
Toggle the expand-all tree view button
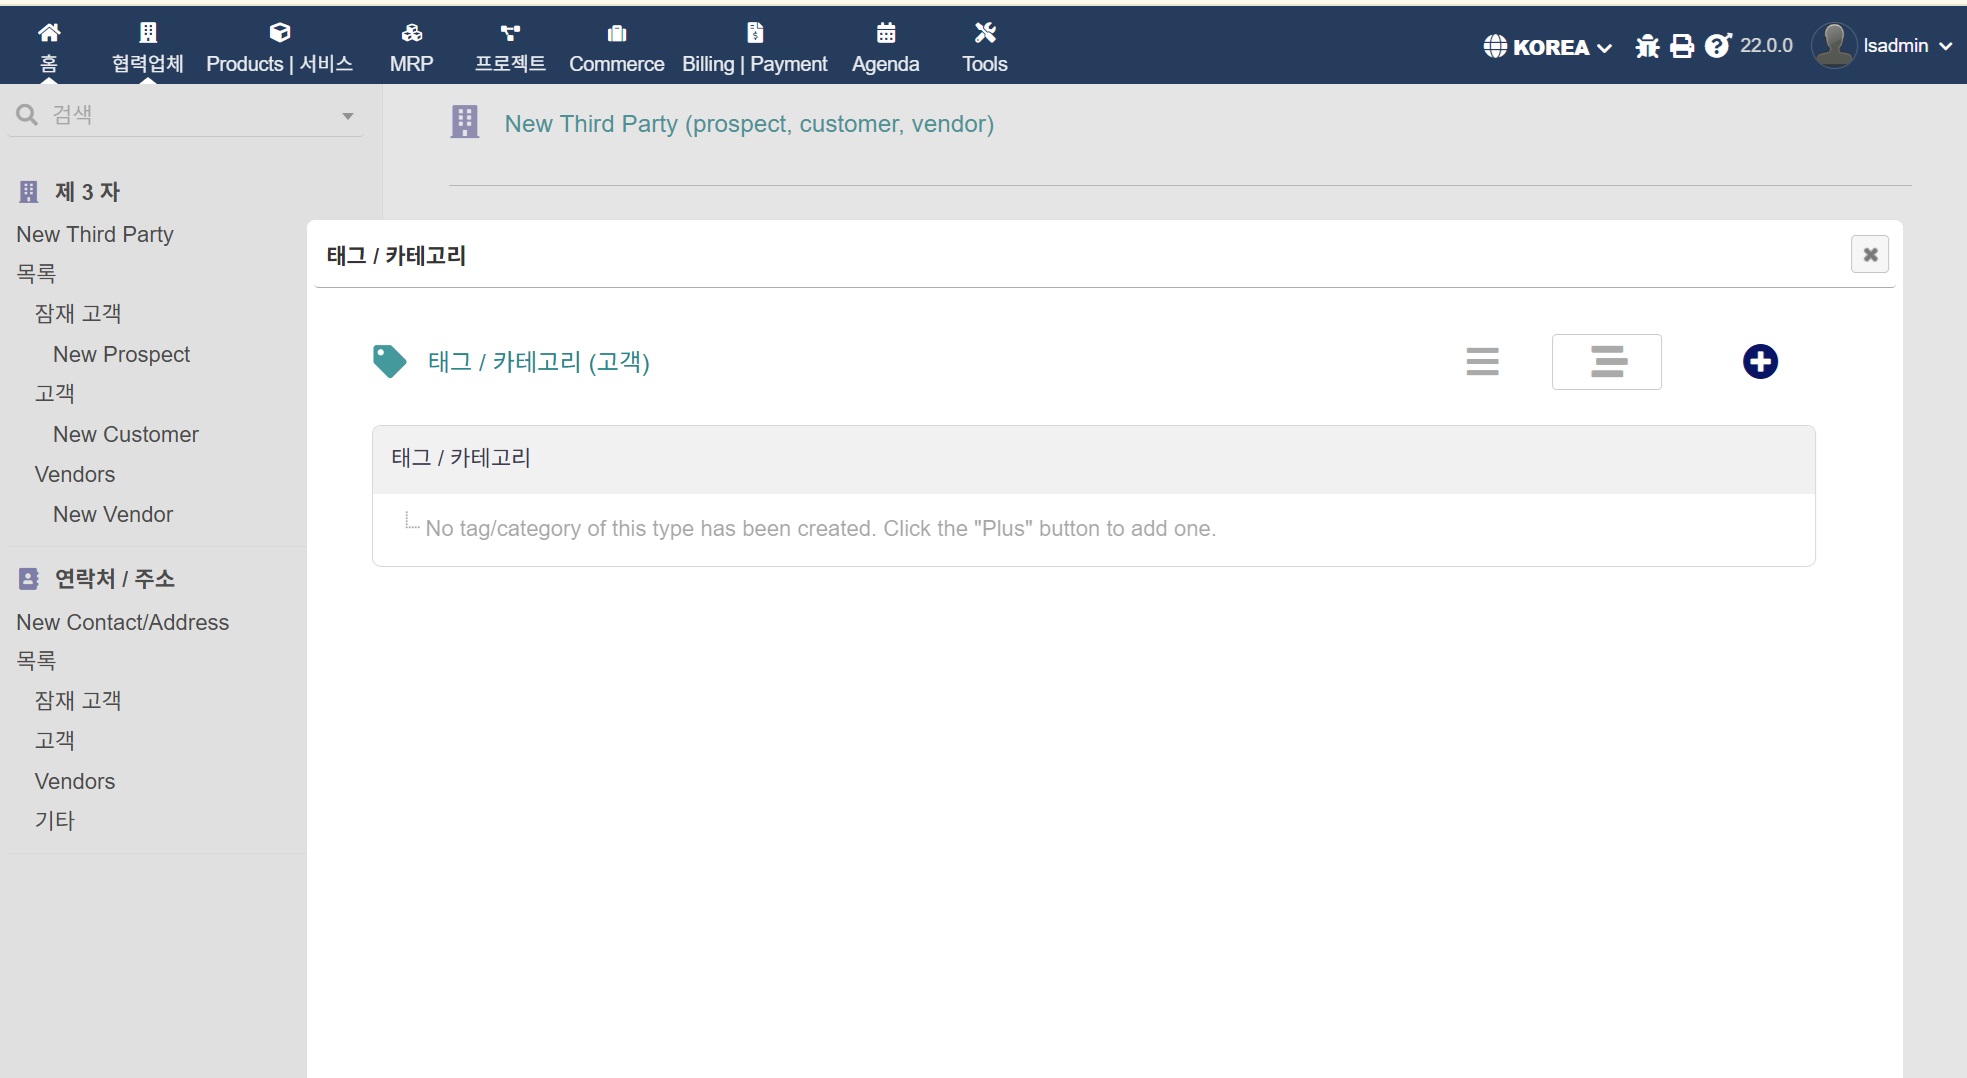(1606, 362)
